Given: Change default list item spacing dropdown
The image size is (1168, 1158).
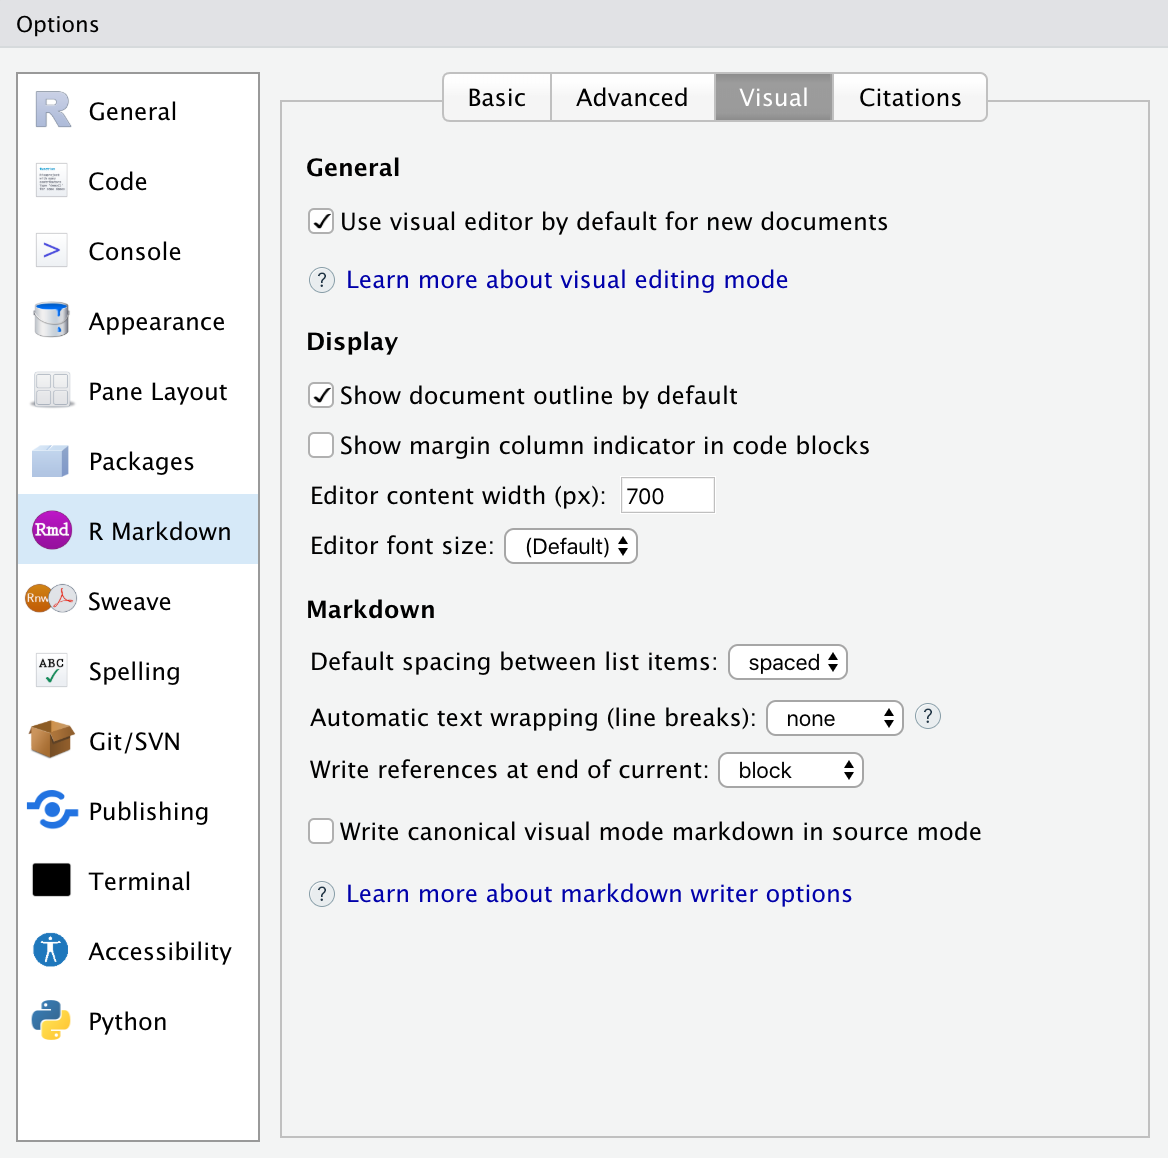Looking at the screenshot, I should [788, 662].
